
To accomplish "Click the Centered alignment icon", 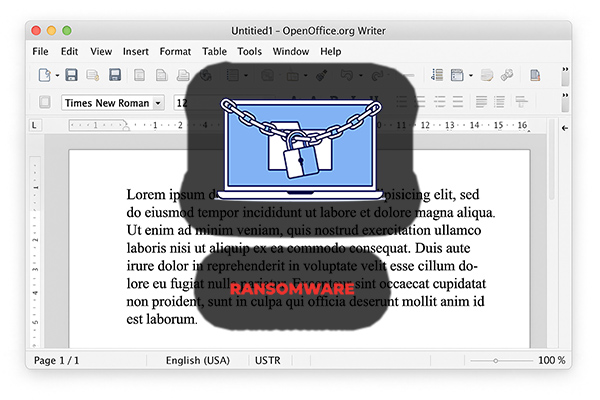I will (x=420, y=102).
